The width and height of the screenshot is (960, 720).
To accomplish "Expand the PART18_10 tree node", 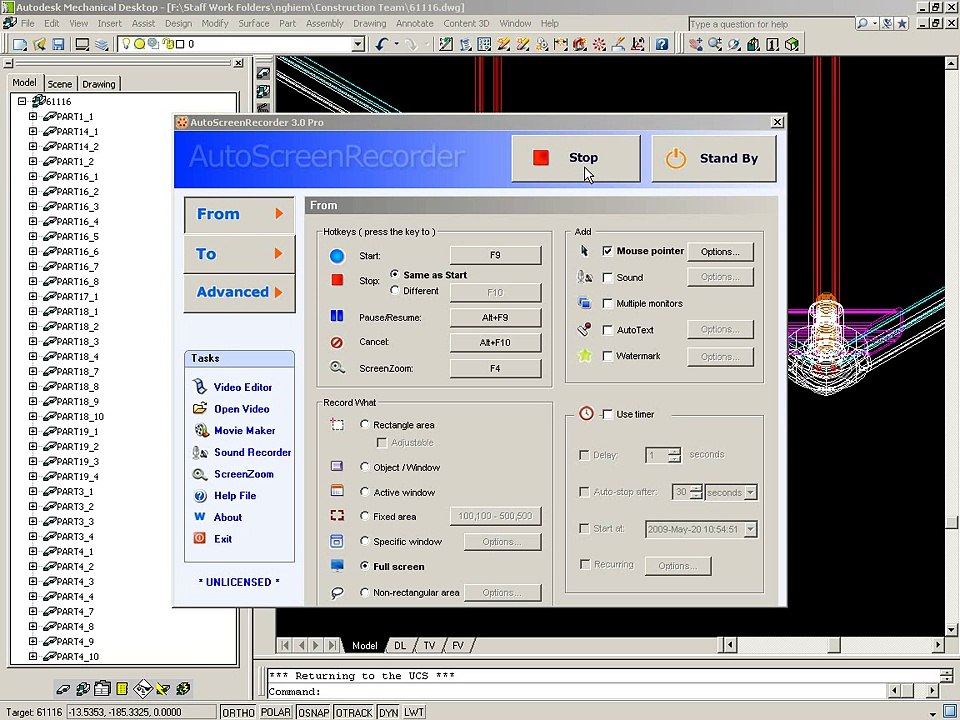I will (x=33, y=416).
